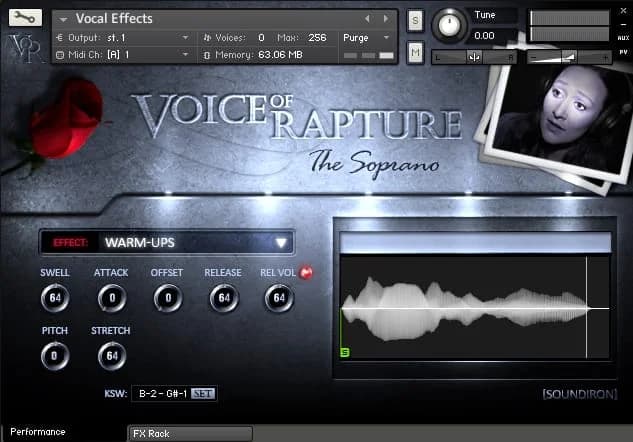Open the EFFECT WARM-UPS dropdown
633x442 pixels.
point(167,242)
